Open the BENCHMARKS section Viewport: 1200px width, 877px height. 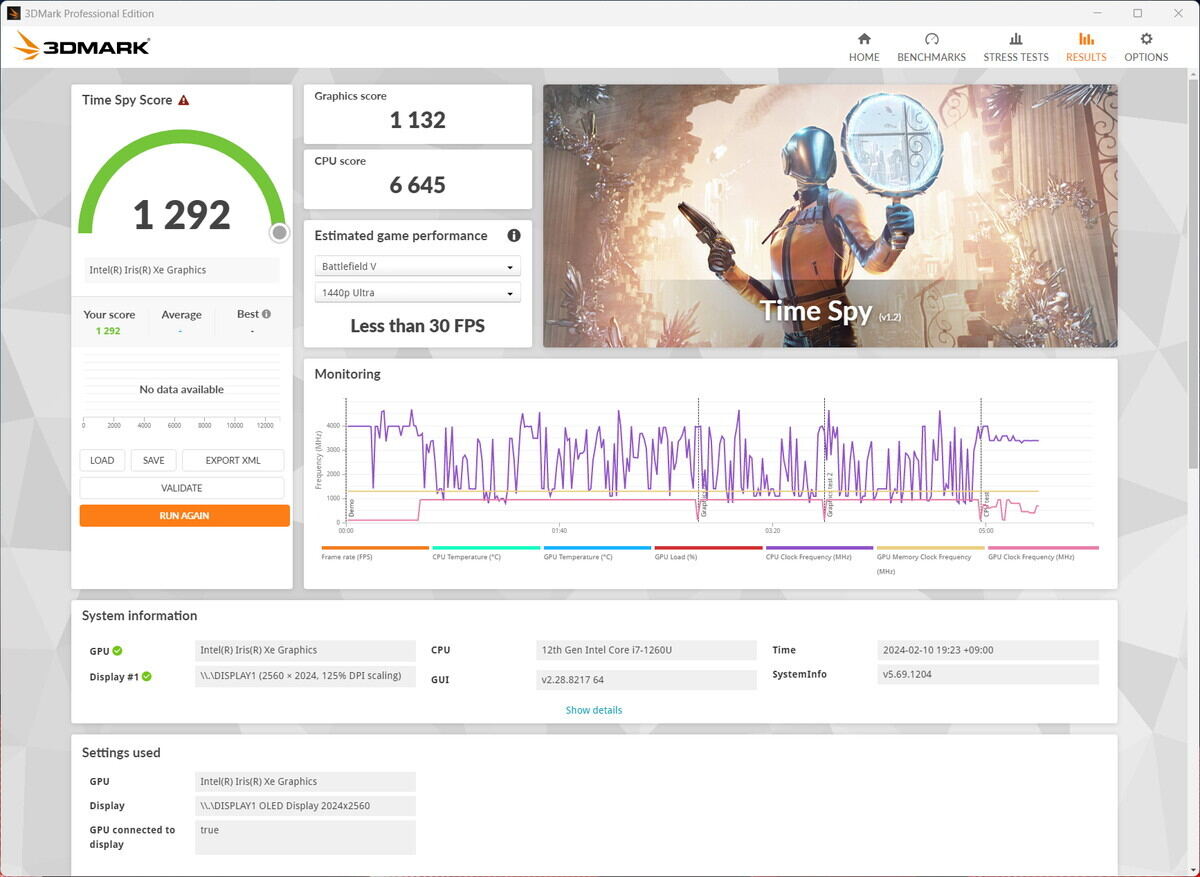pyautogui.click(x=931, y=47)
